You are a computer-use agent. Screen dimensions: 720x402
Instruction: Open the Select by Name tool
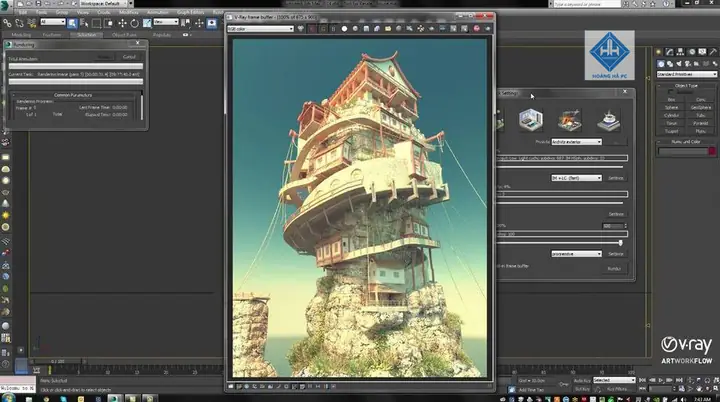coord(84,23)
